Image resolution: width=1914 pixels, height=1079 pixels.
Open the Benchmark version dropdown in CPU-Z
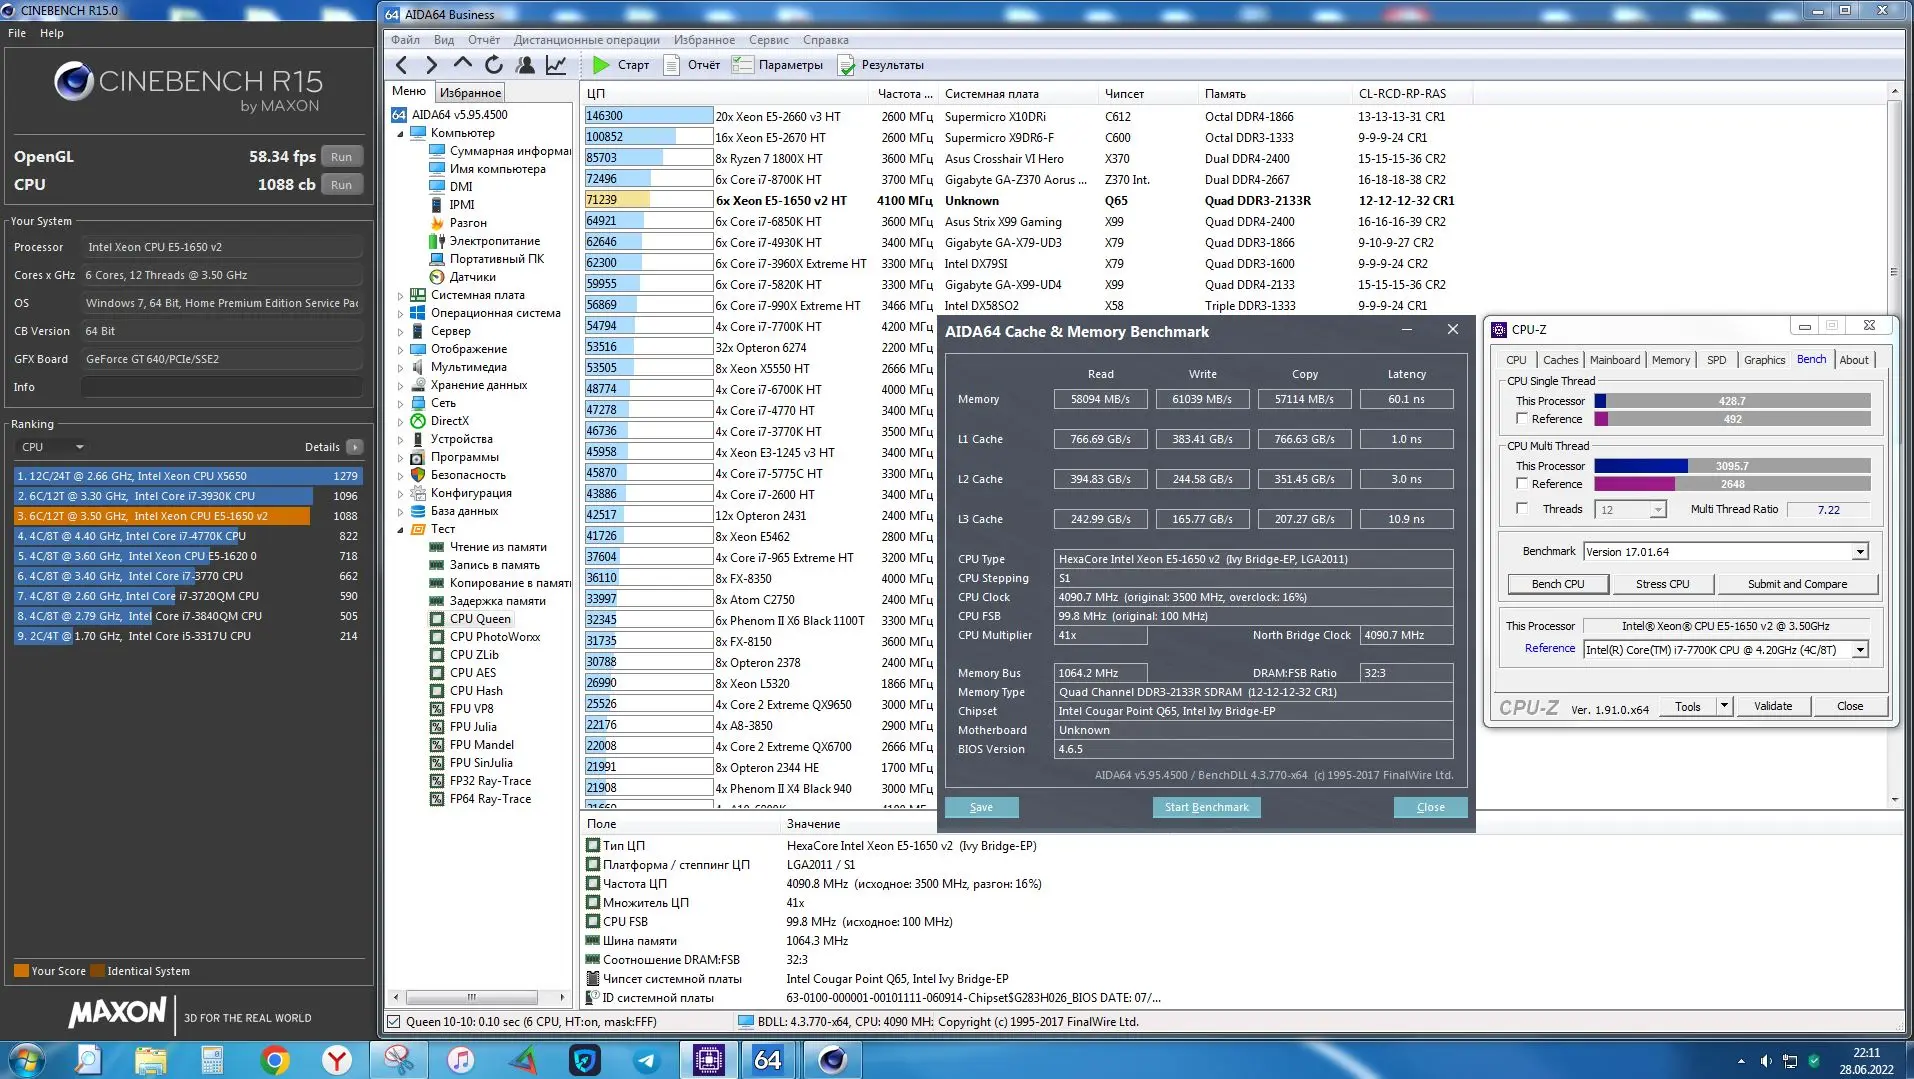pyautogui.click(x=1859, y=552)
